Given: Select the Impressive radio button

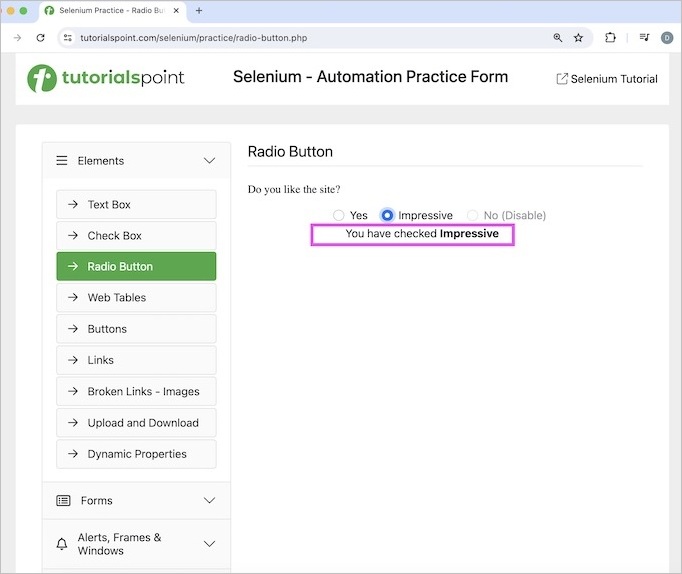Looking at the screenshot, I should click(388, 216).
